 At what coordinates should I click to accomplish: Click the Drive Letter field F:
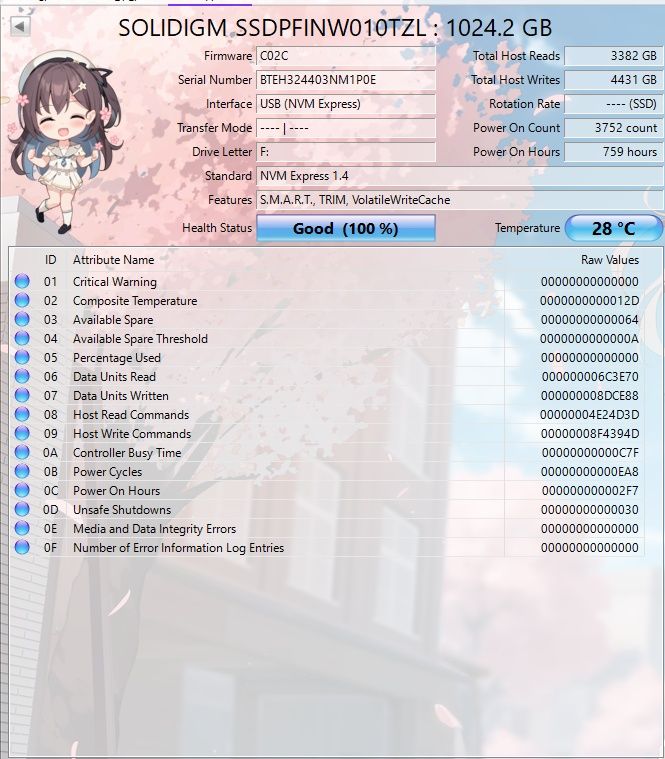pos(346,152)
